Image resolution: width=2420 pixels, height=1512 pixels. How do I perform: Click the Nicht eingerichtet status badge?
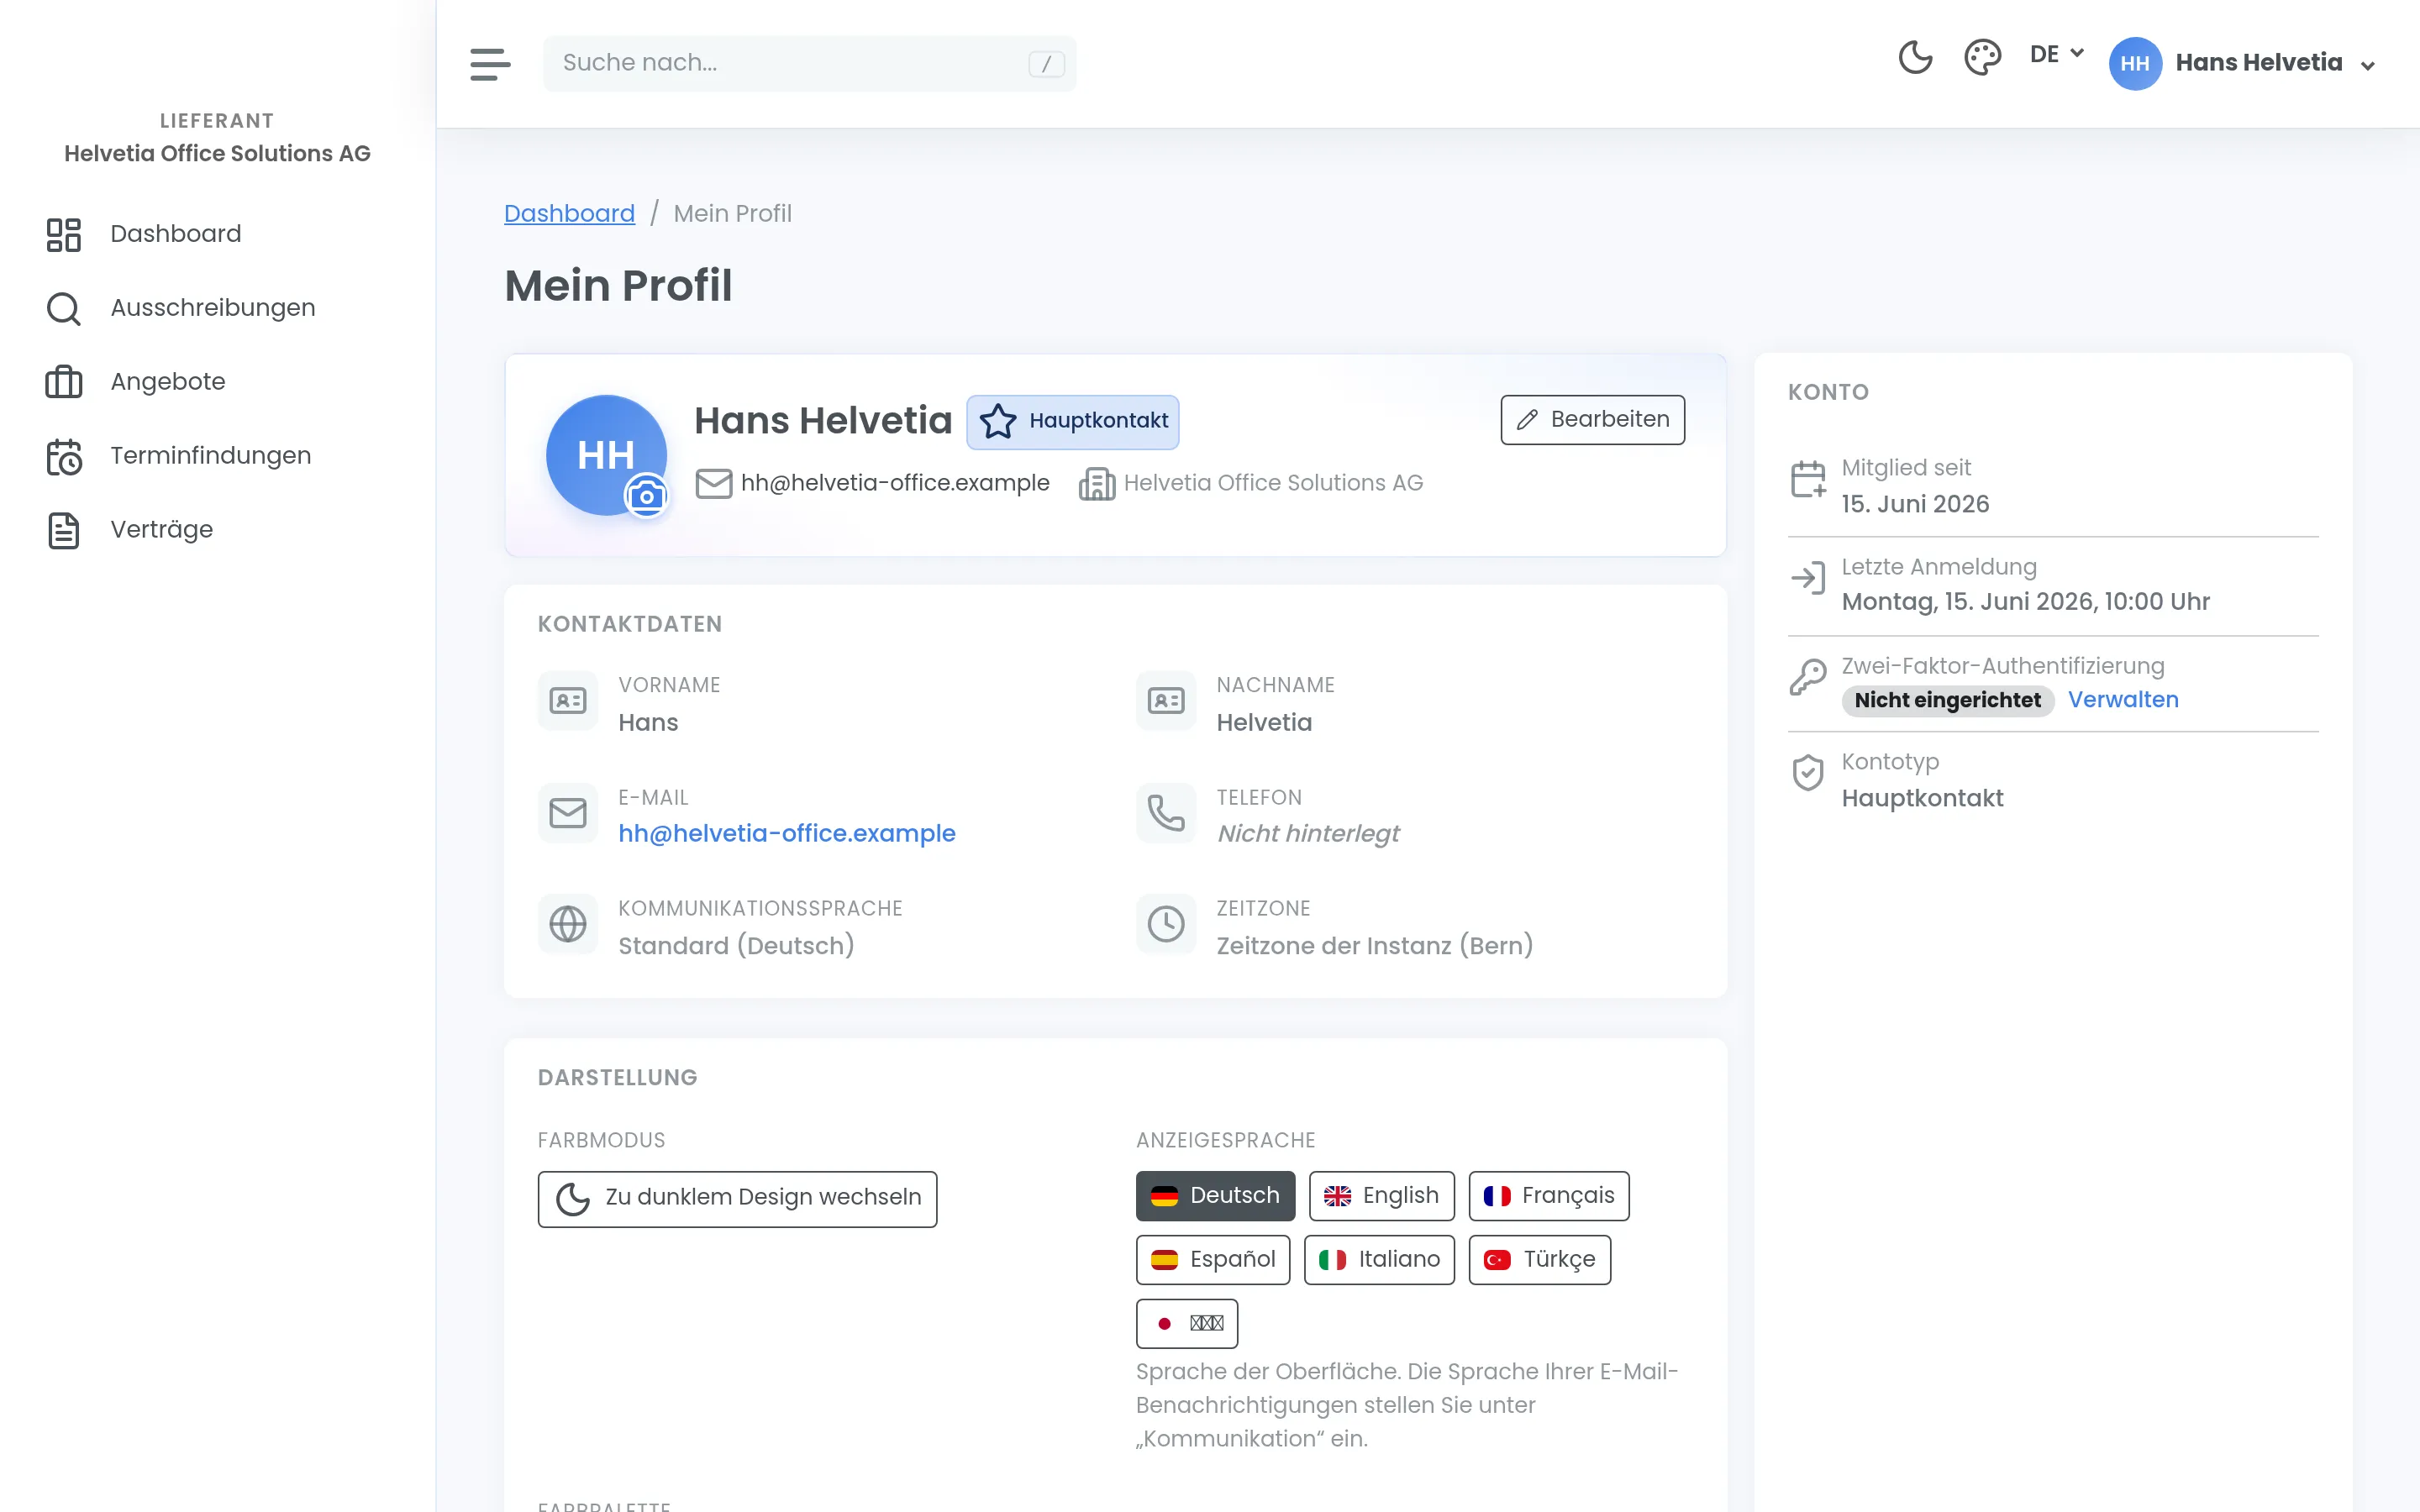pyautogui.click(x=1947, y=700)
